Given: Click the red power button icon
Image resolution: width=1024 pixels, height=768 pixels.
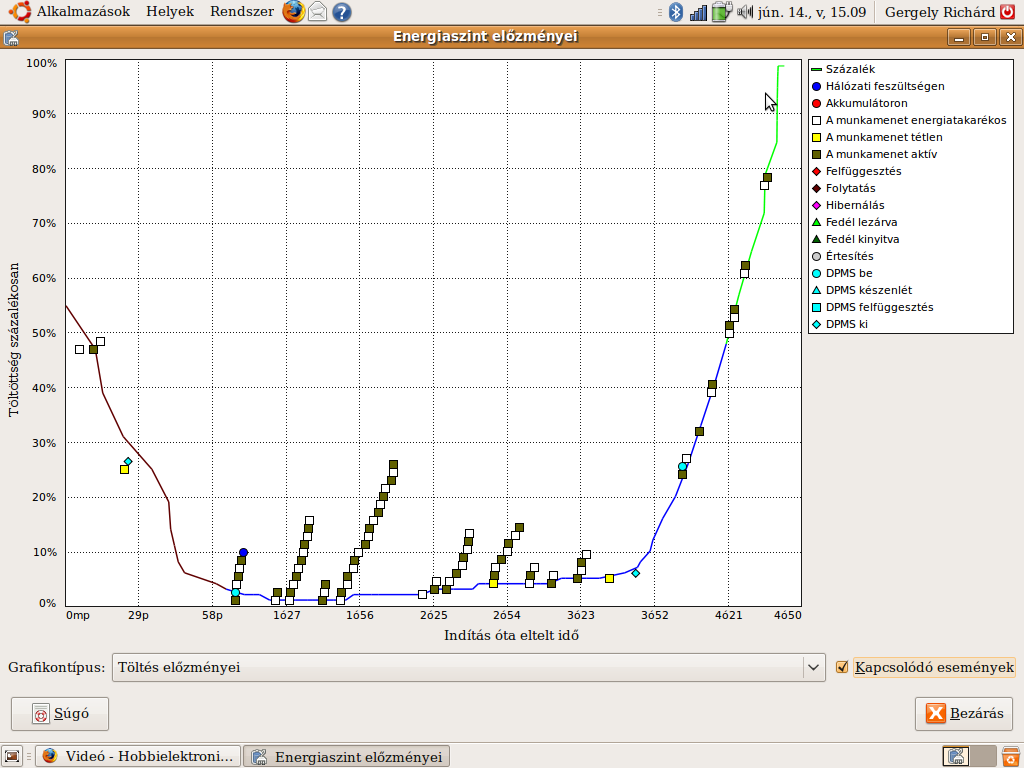Looking at the screenshot, I should point(1008,12).
